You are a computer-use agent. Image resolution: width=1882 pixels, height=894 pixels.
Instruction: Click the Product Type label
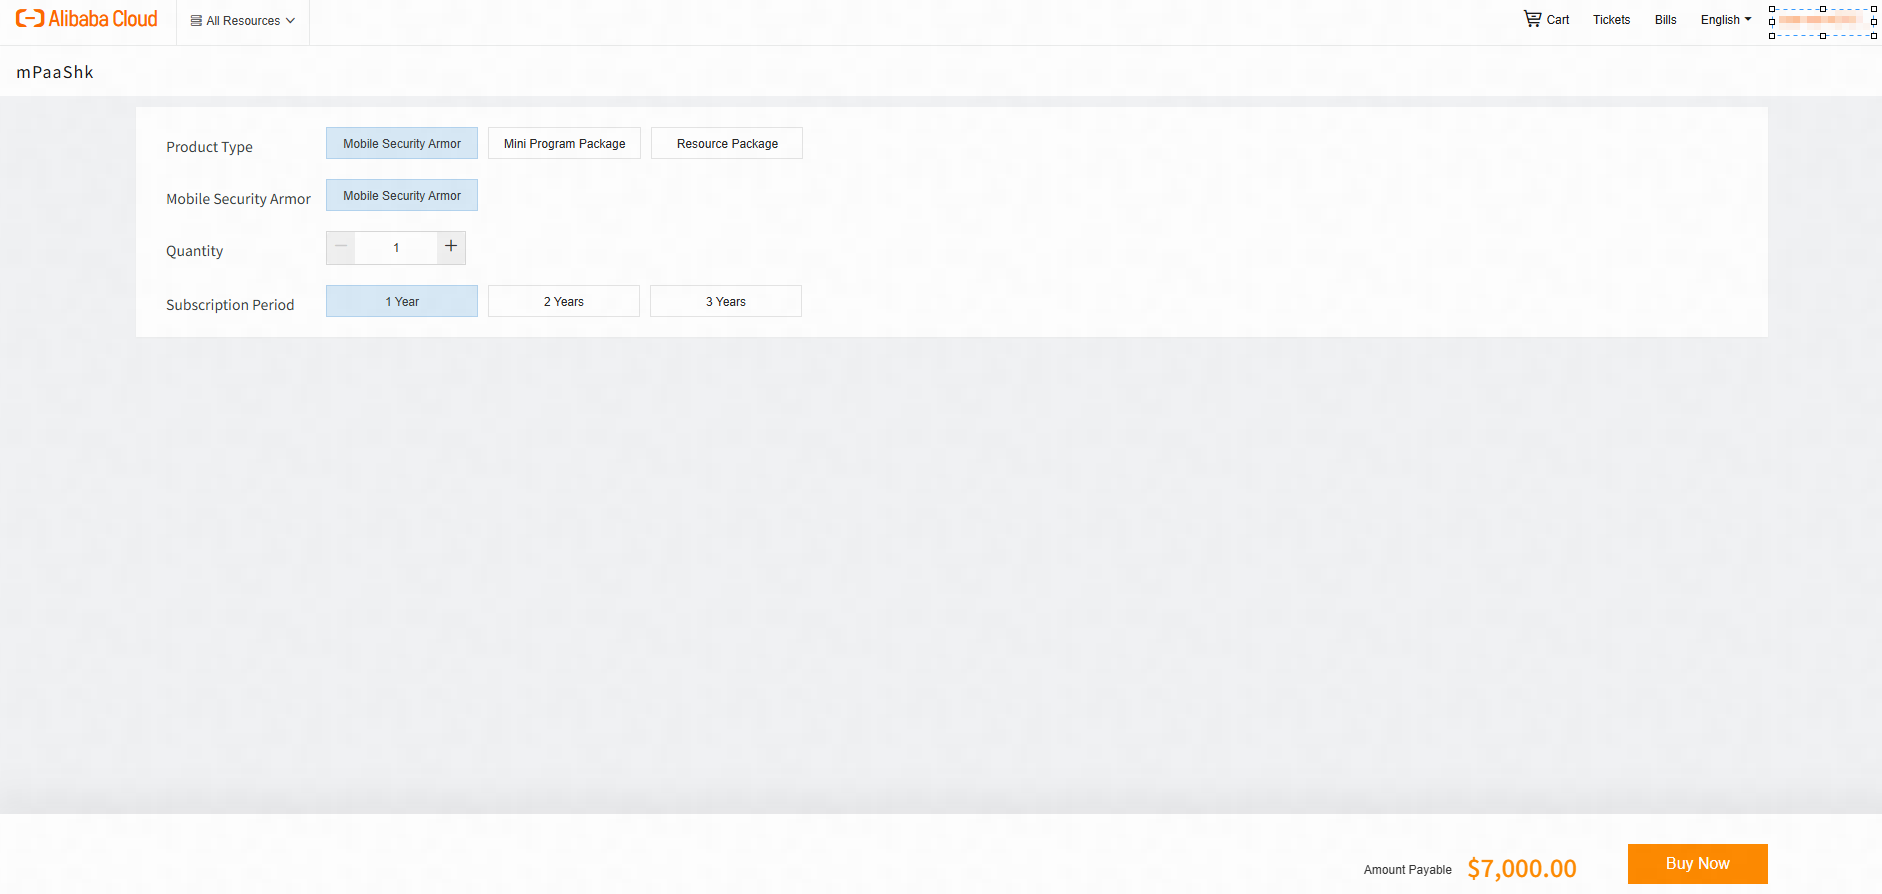pos(209,147)
